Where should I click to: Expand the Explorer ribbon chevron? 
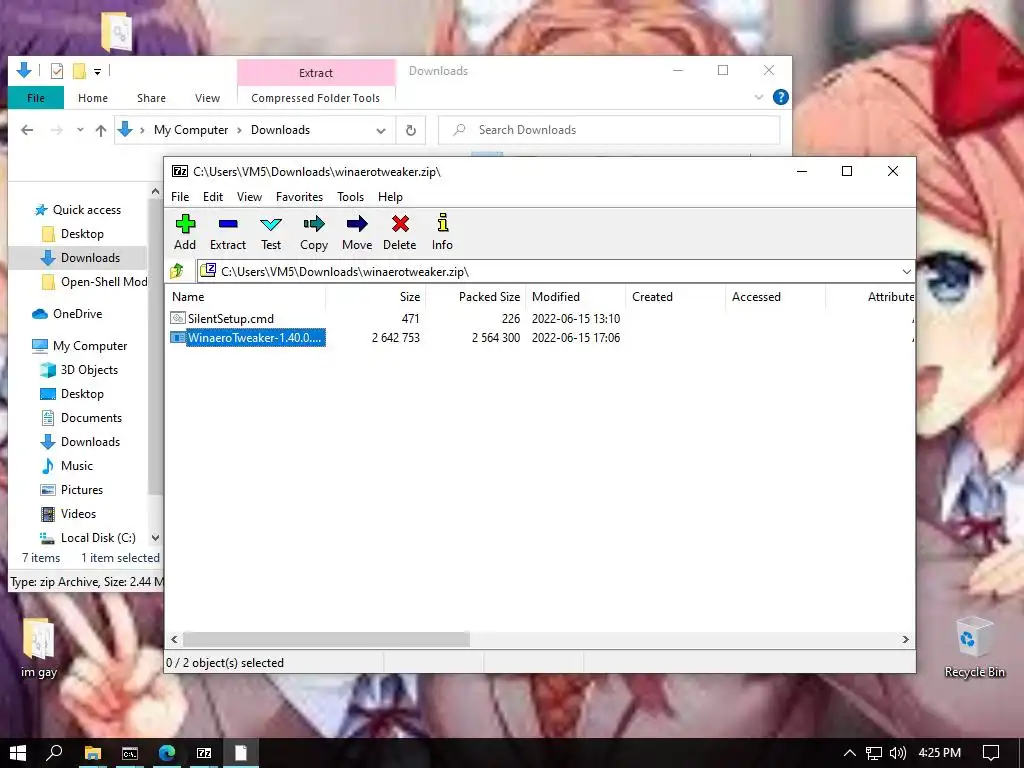[x=759, y=97]
